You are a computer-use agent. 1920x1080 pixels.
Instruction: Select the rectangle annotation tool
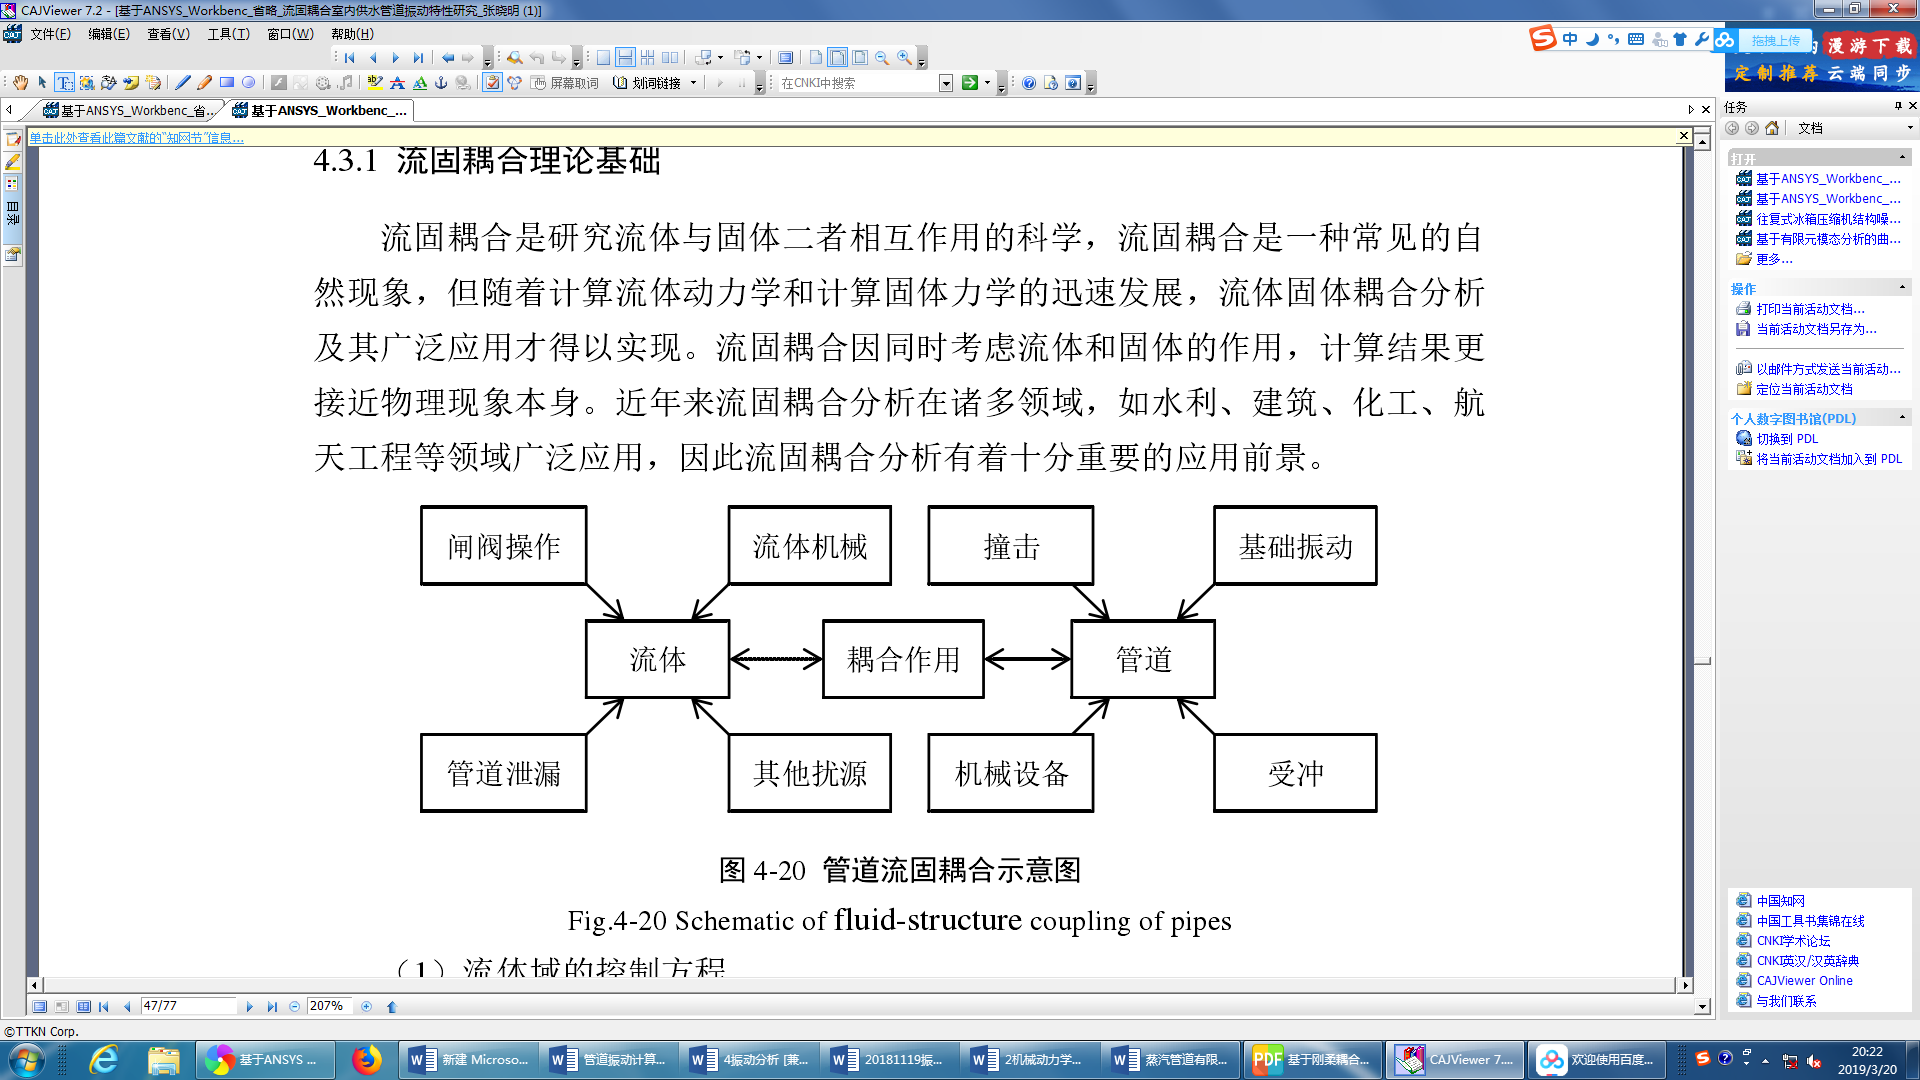tap(227, 83)
